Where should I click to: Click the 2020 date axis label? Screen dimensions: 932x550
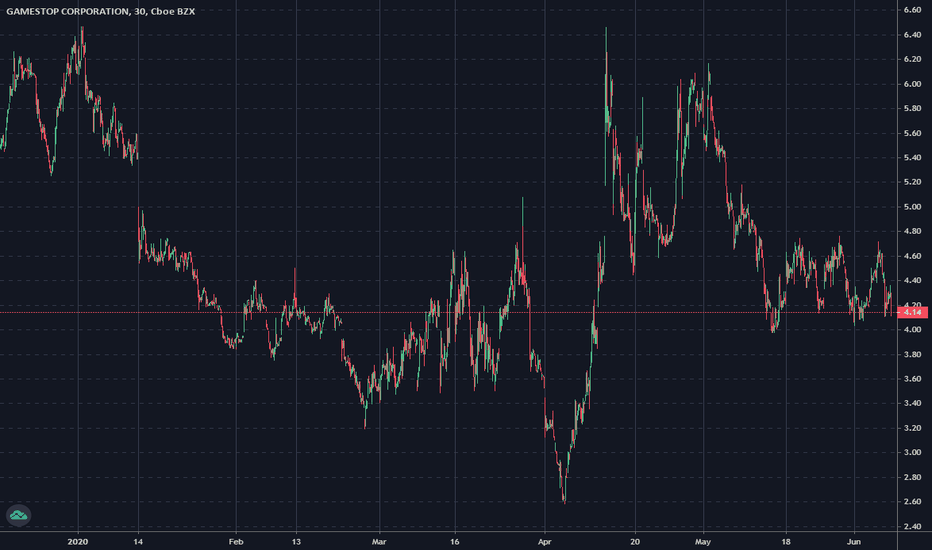78,542
